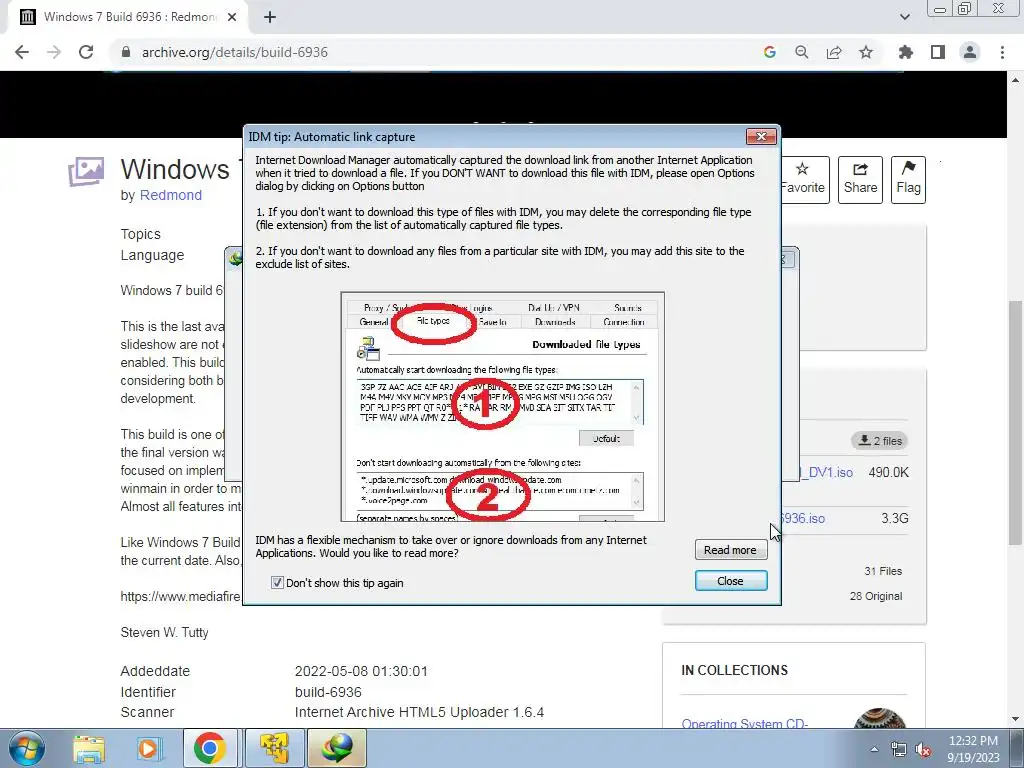The image size is (1024, 768).
Task: Close the IDM tip window with X
Action: pos(761,136)
